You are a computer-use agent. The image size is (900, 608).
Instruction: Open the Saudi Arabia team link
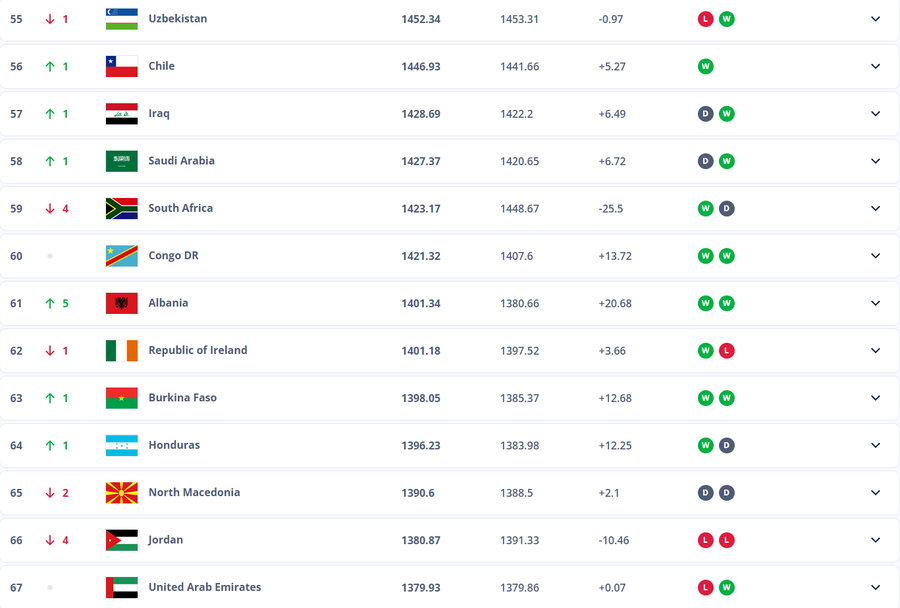click(181, 161)
